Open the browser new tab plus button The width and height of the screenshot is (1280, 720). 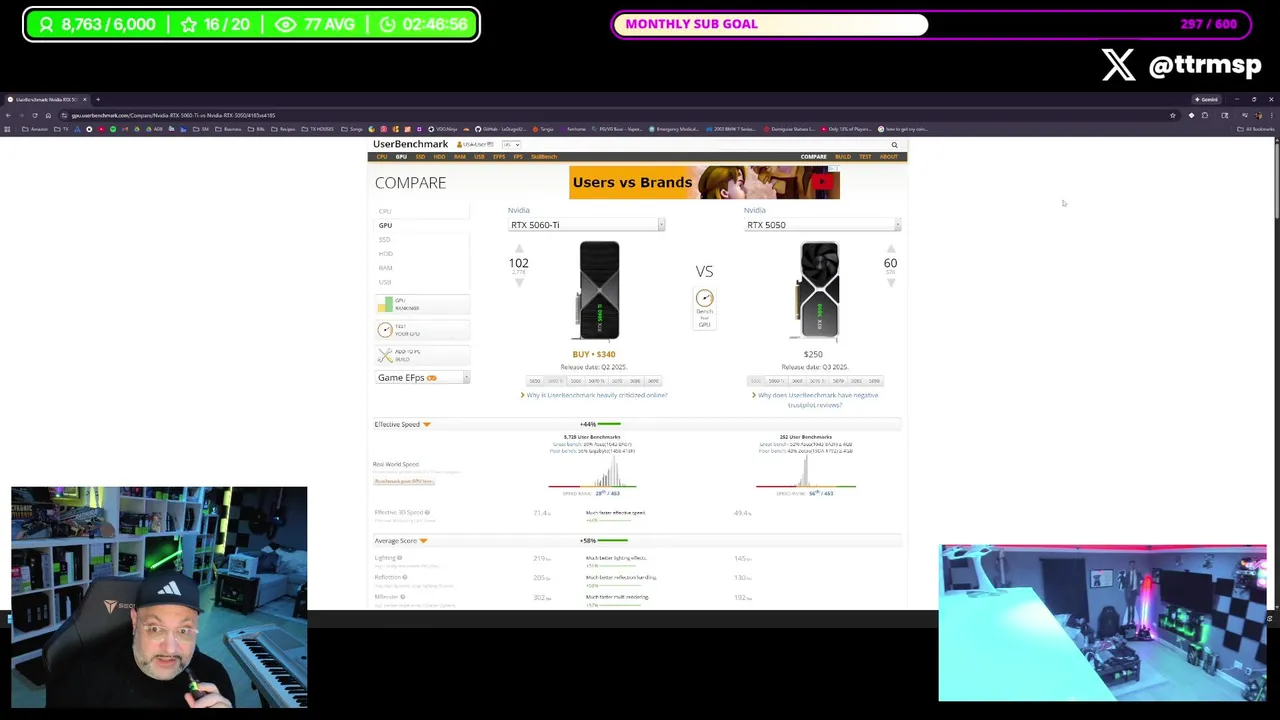click(98, 99)
